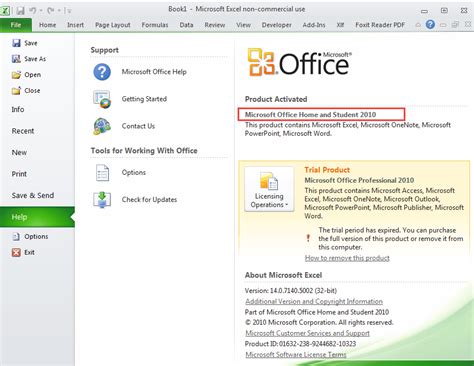Click the Excel application icon in title bar
Viewport: 474px width, 366px height.
(x=5, y=10)
